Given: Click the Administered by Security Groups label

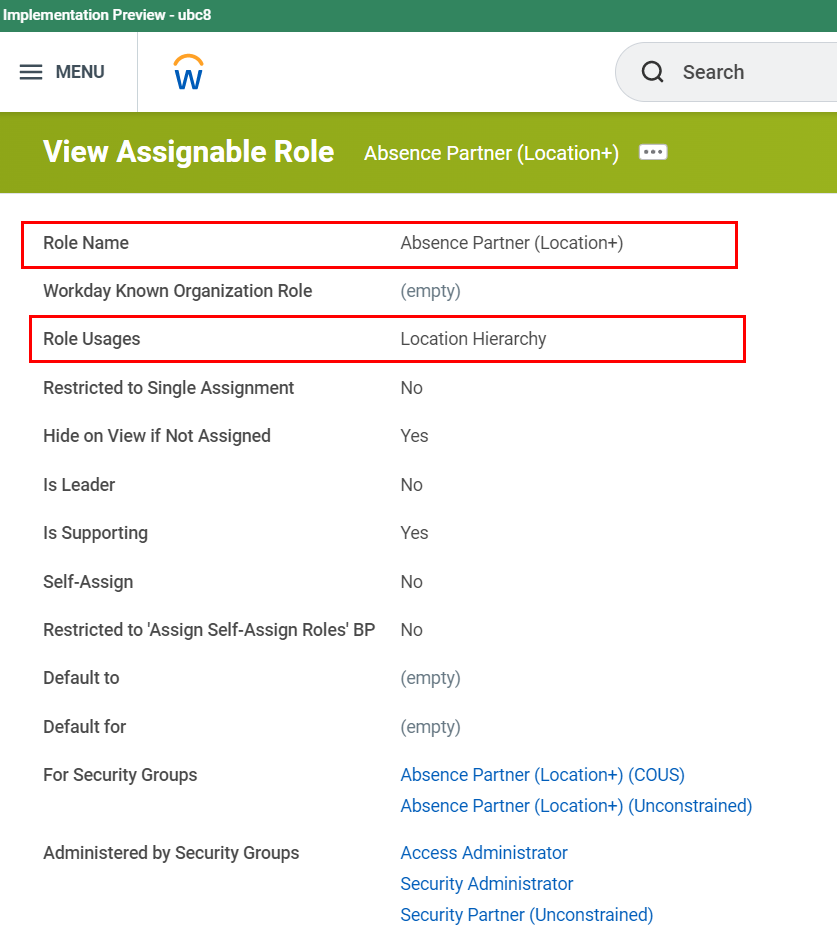Looking at the screenshot, I should click(171, 853).
